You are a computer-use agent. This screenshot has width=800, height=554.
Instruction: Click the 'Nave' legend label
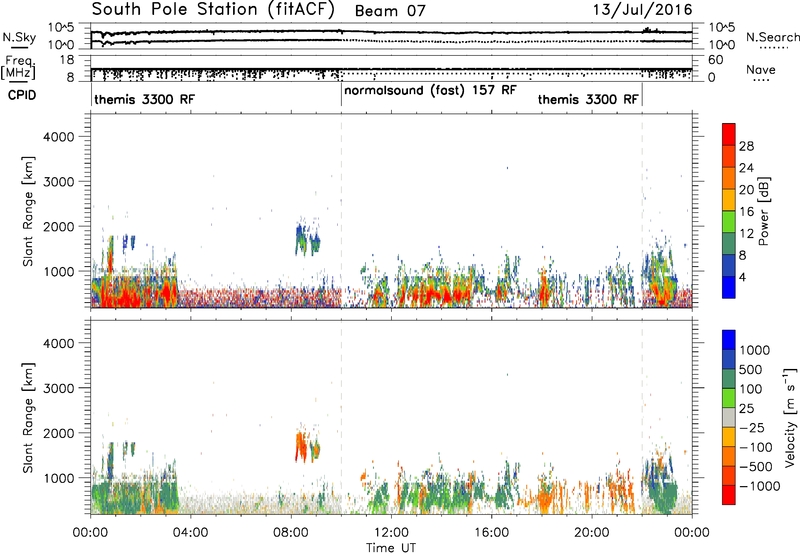pyautogui.click(x=760, y=70)
